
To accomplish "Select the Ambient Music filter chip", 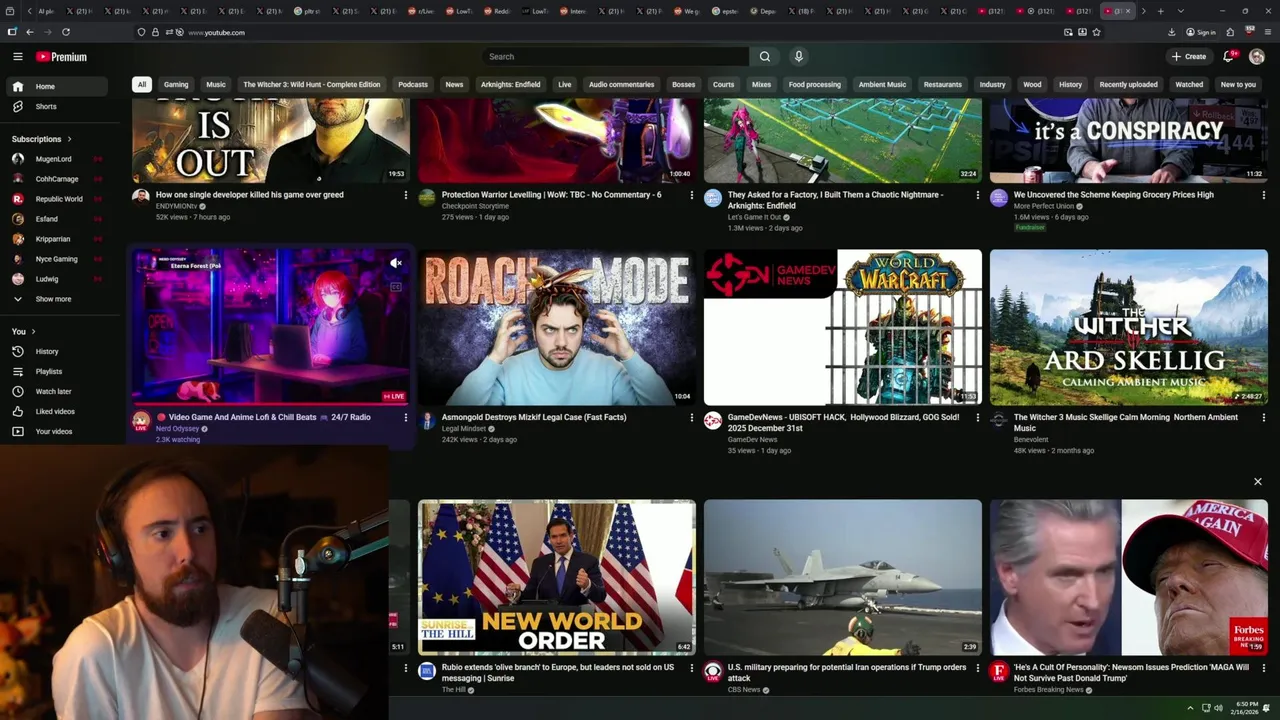I will point(882,85).
